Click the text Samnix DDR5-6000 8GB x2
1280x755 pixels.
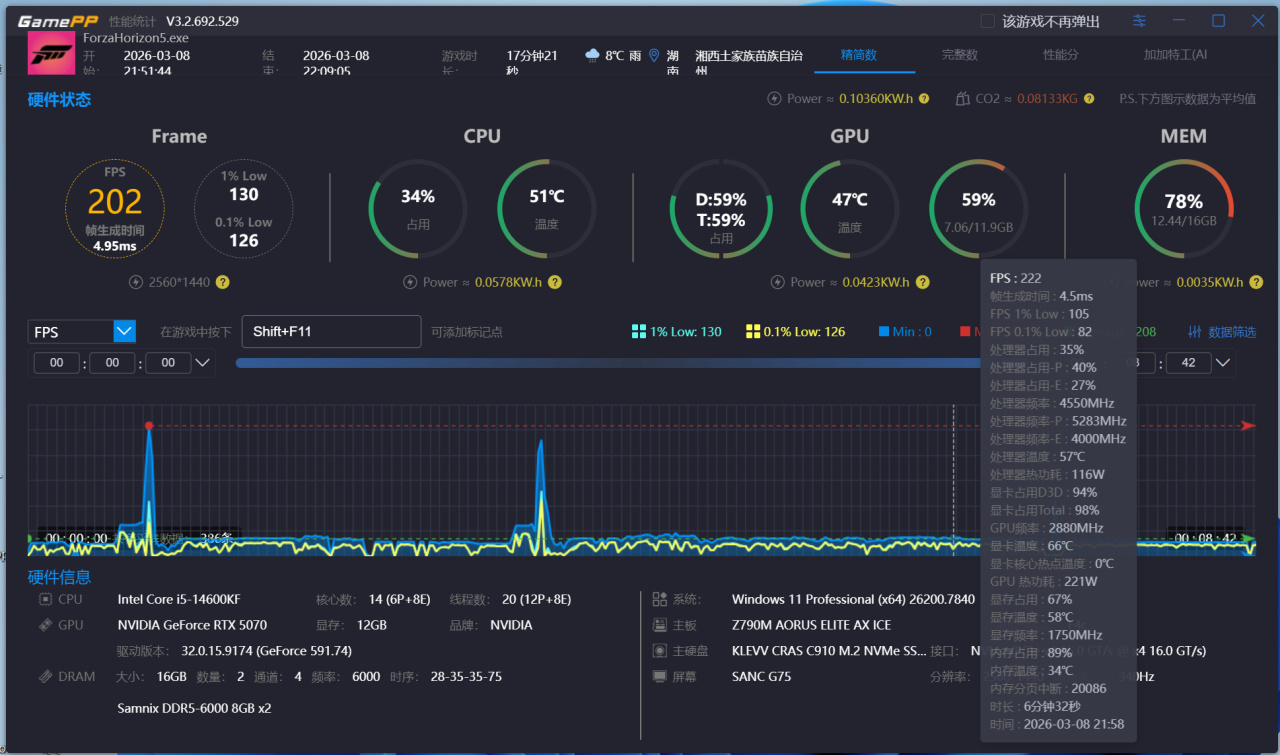(194, 708)
